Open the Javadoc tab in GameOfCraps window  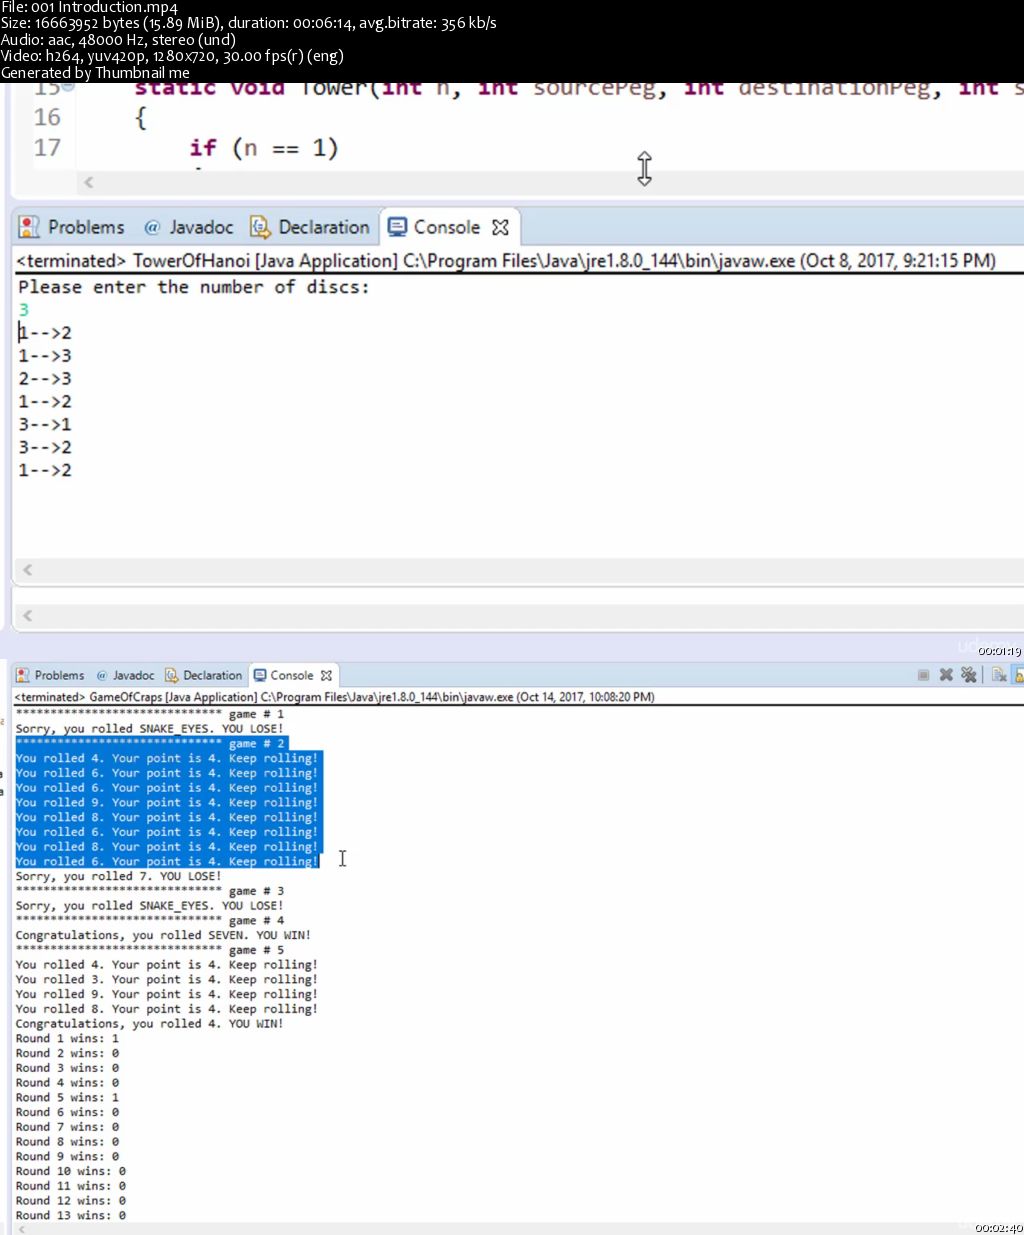125,675
